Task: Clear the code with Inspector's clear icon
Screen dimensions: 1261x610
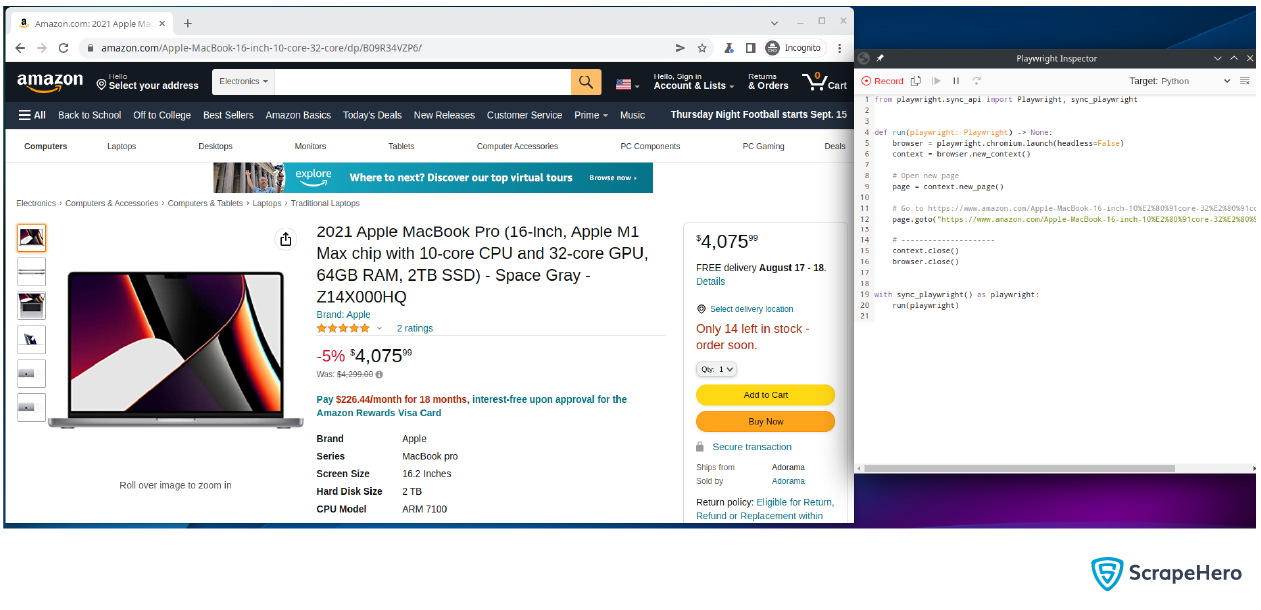Action: click(1245, 81)
